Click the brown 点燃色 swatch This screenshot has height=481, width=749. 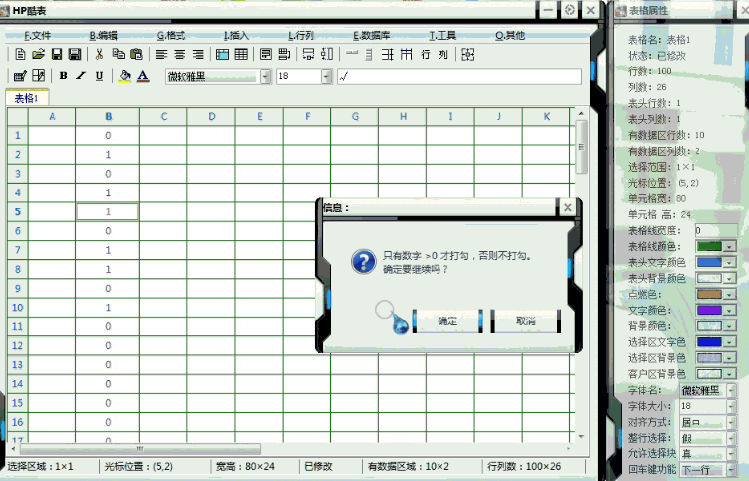click(709, 294)
